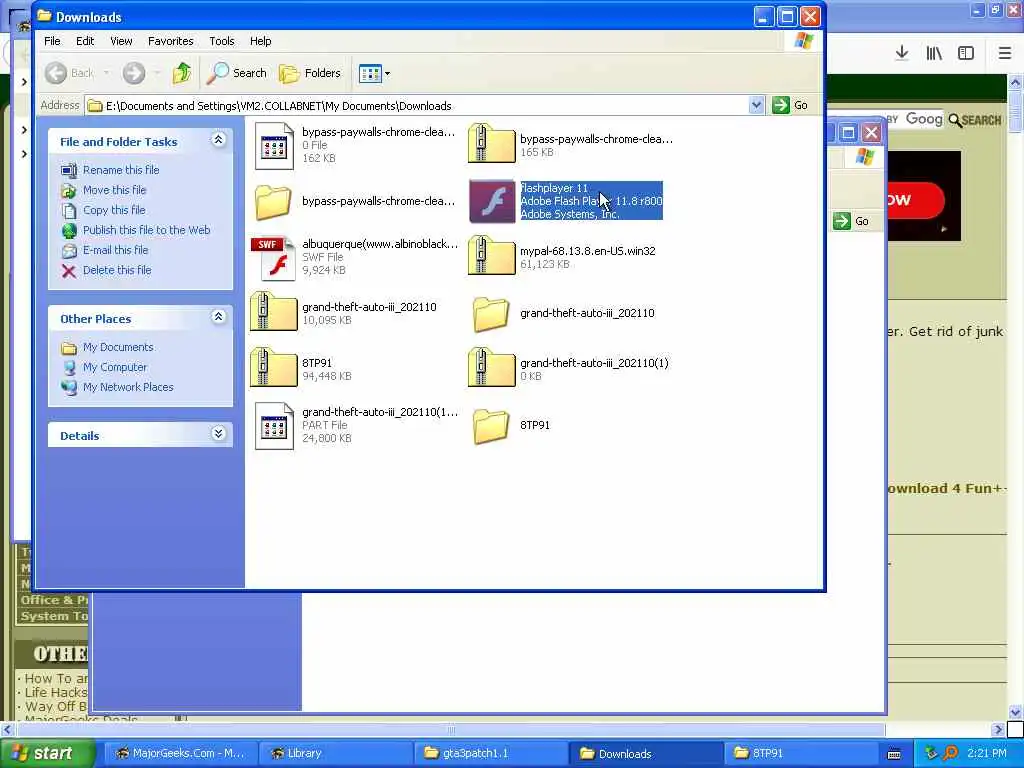Screen dimensions: 1024x768
Task: Open the Forward history dropdown arrow
Action: (157, 73)
